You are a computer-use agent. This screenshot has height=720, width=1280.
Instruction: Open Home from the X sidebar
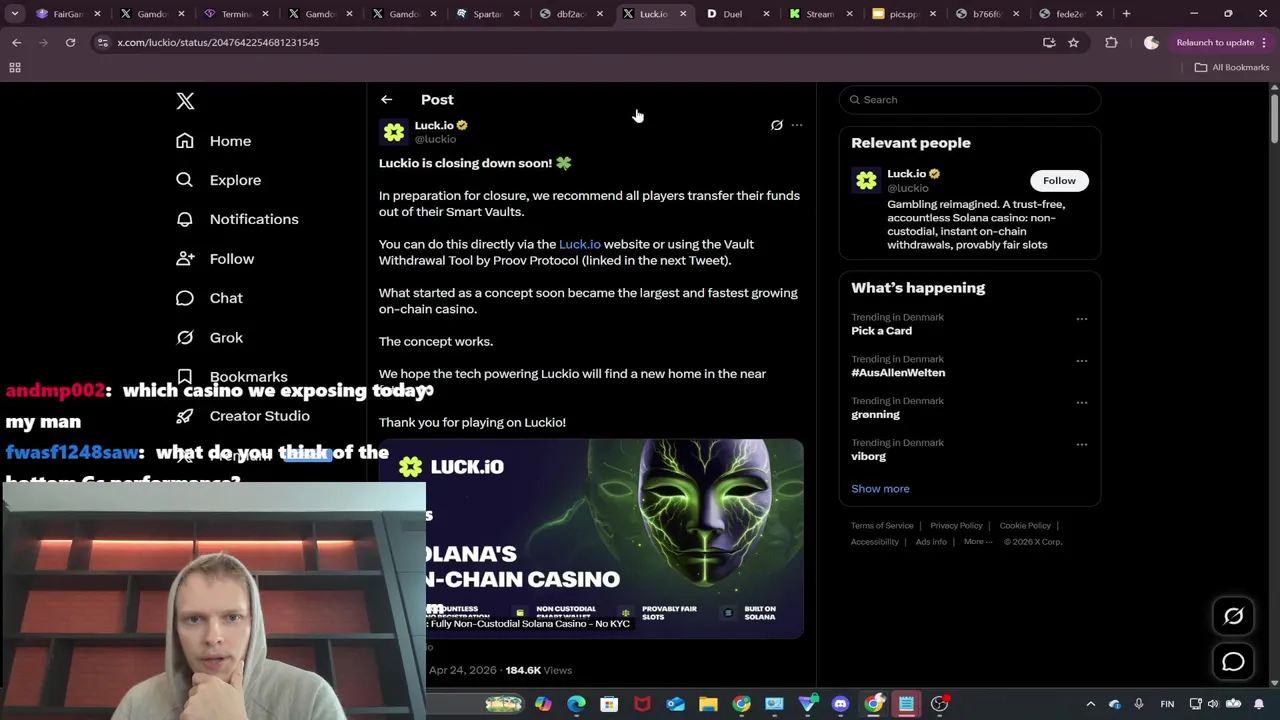tap(214, 141)
